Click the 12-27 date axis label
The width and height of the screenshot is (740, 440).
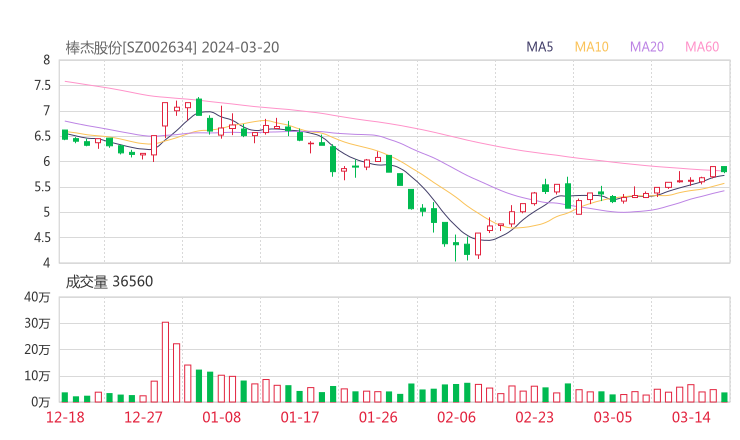(143, 417)
